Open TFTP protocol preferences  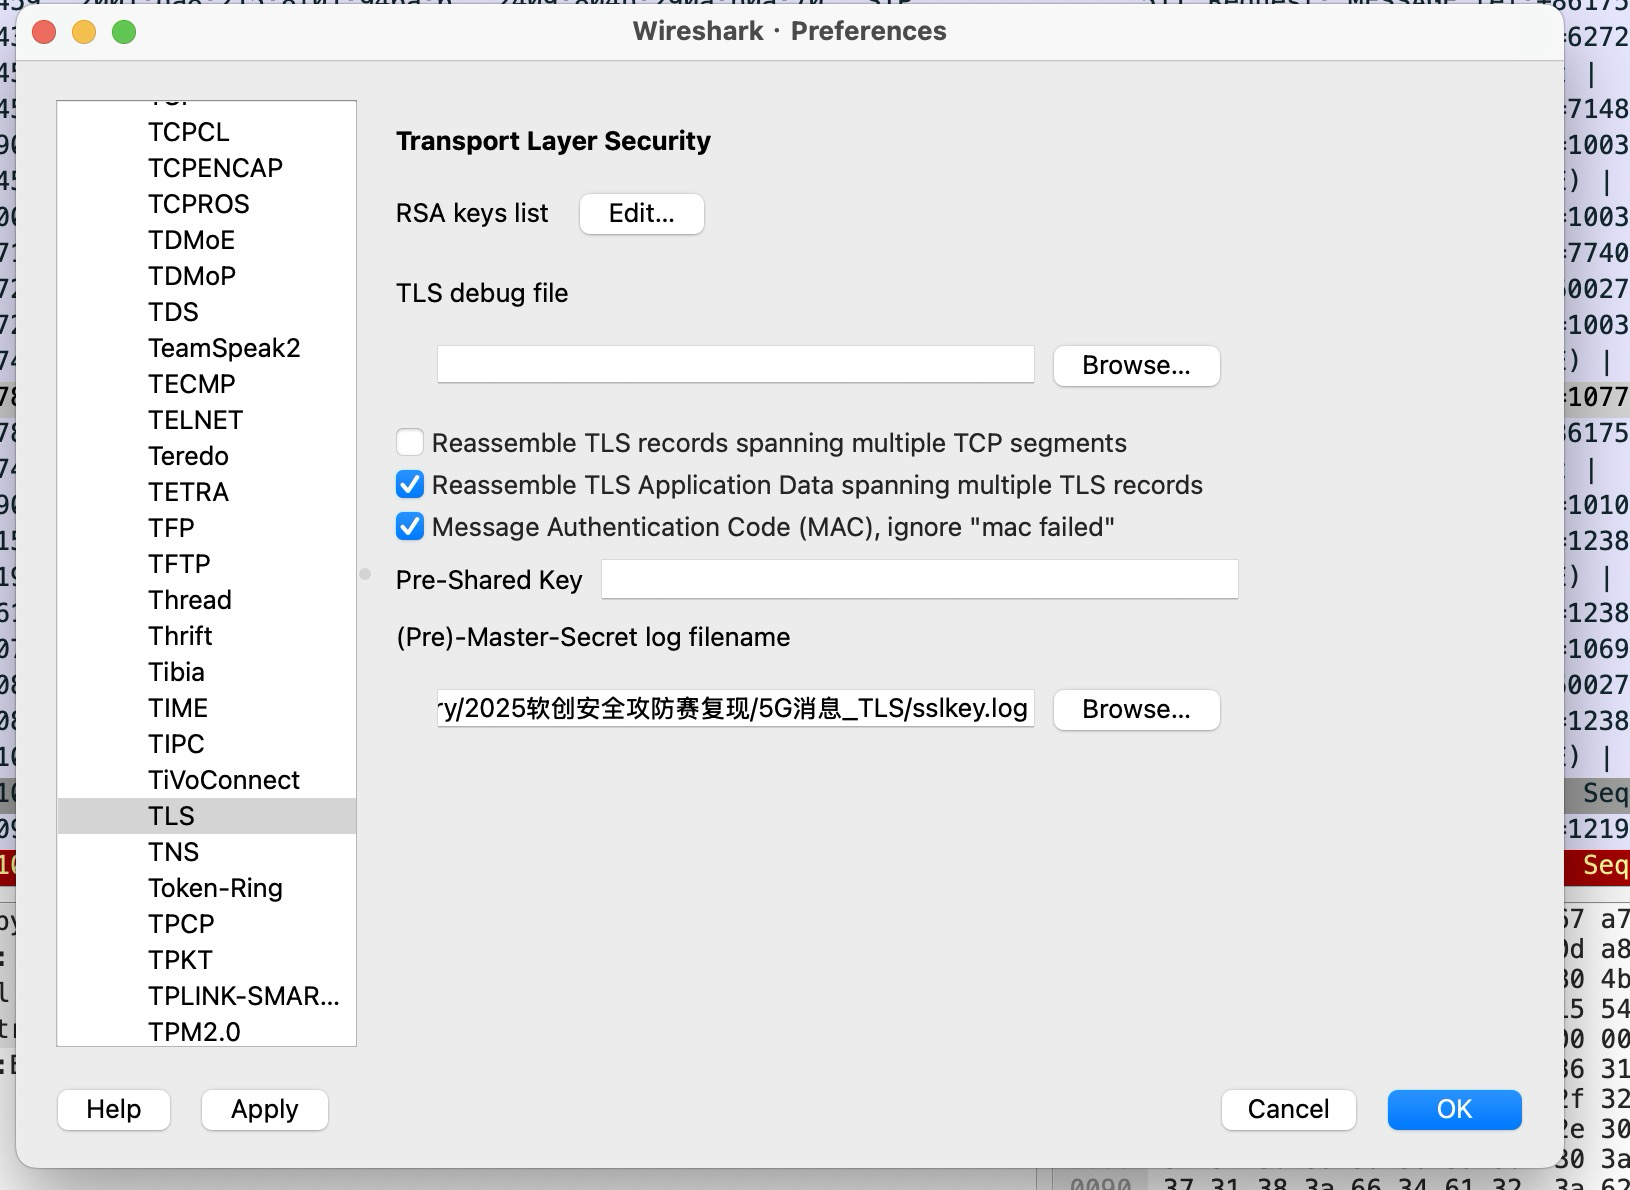206,564
